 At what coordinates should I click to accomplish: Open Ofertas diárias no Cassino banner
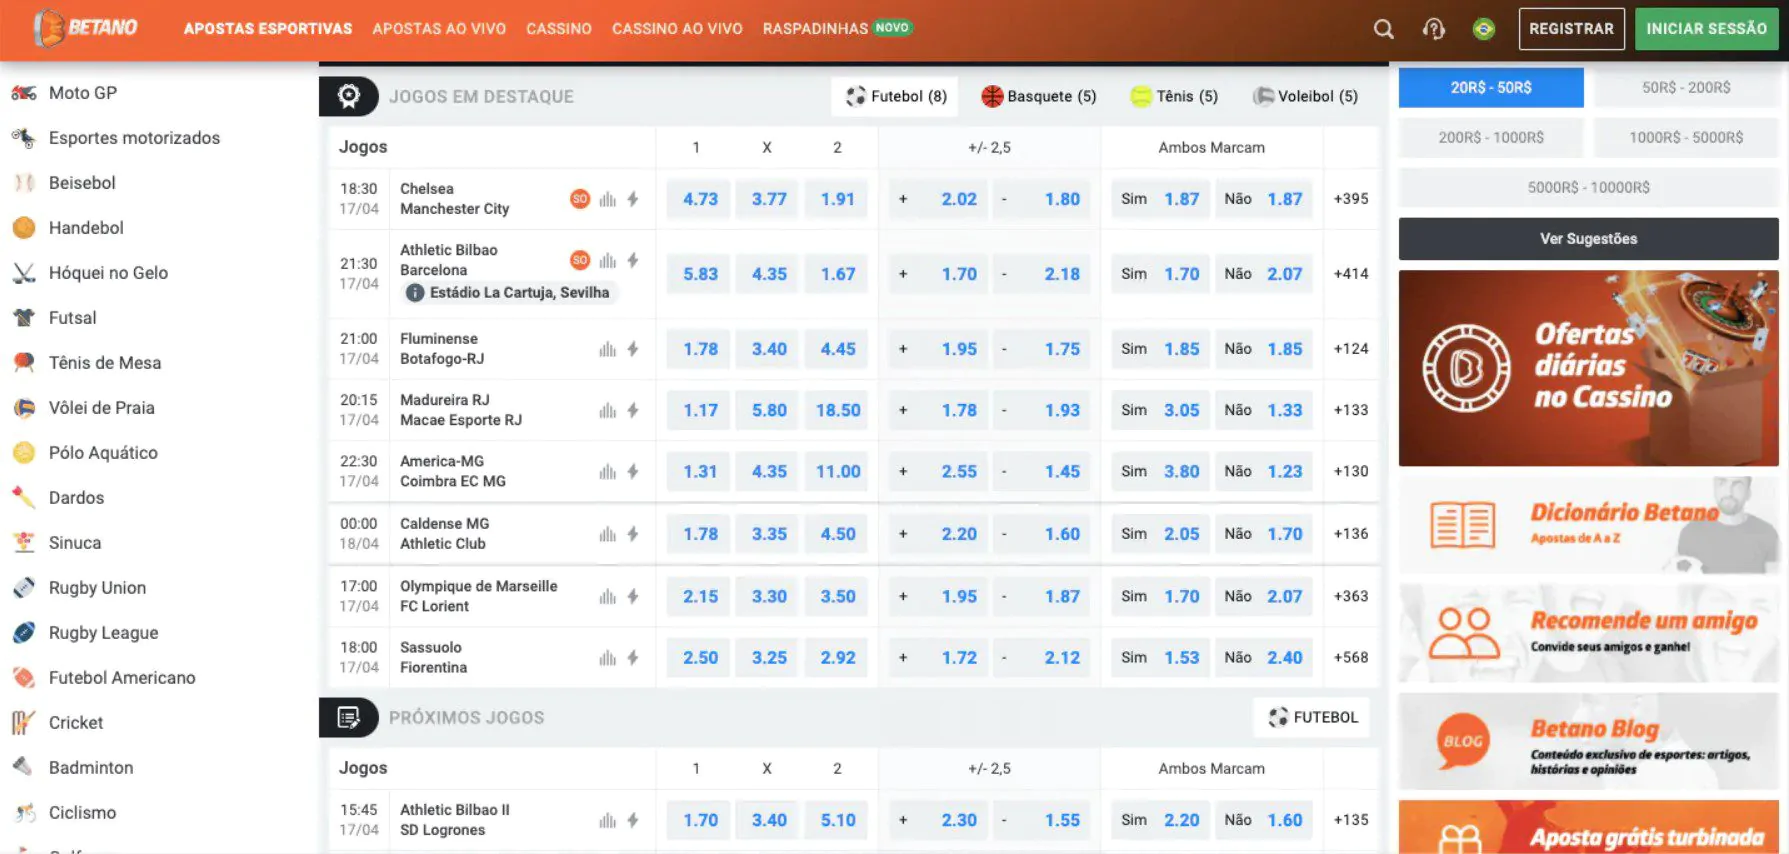(1589, 368)
